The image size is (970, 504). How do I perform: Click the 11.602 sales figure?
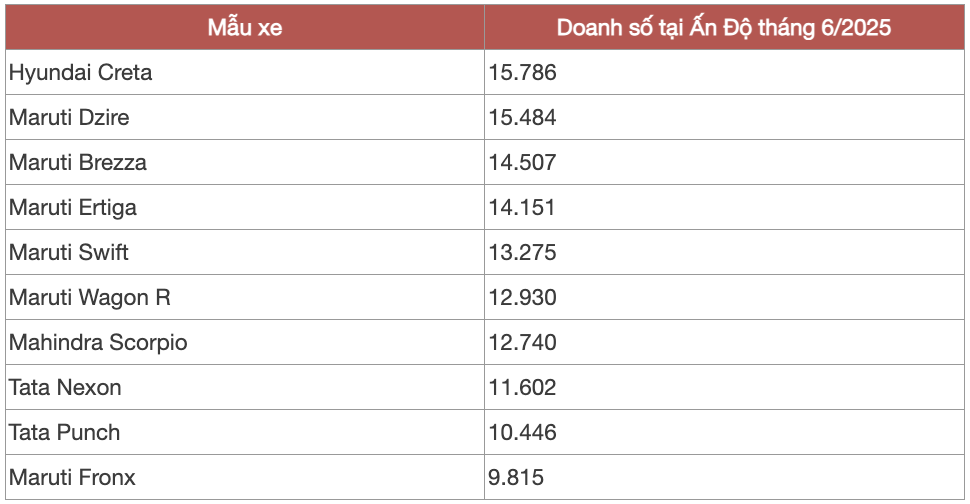[x=522, y=388]
